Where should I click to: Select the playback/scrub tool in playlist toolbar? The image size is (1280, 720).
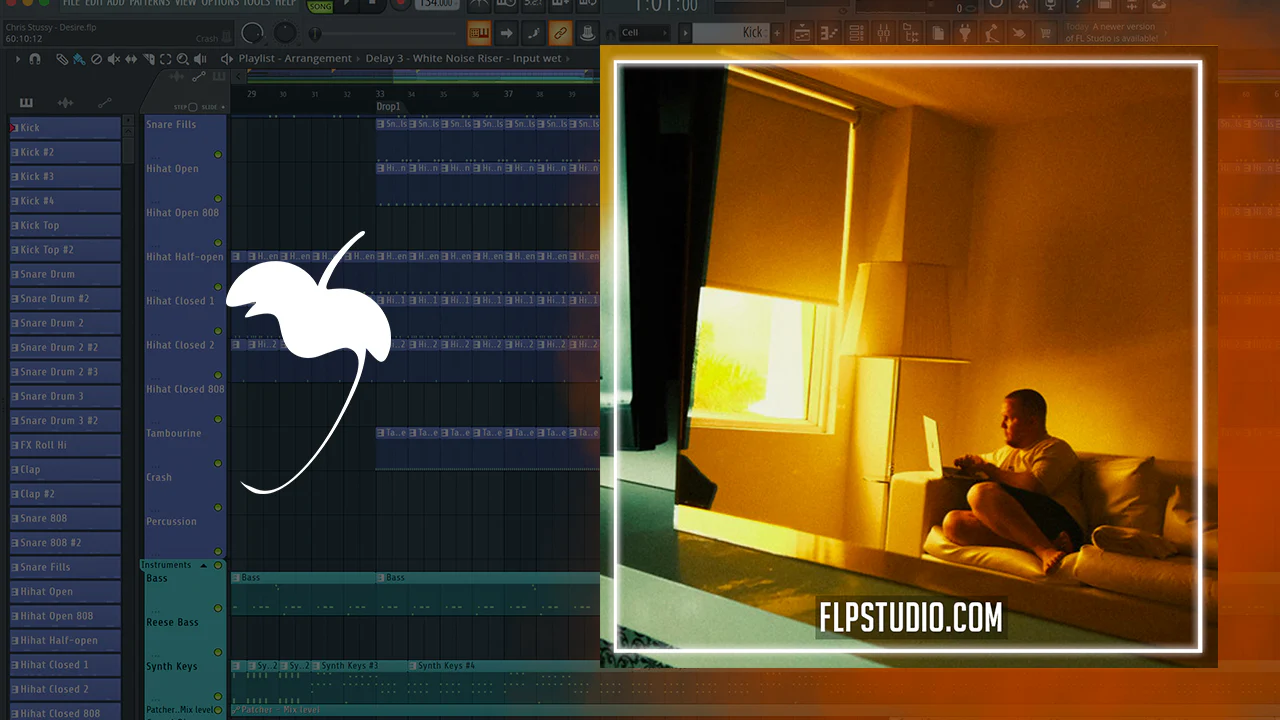point(200,59)
